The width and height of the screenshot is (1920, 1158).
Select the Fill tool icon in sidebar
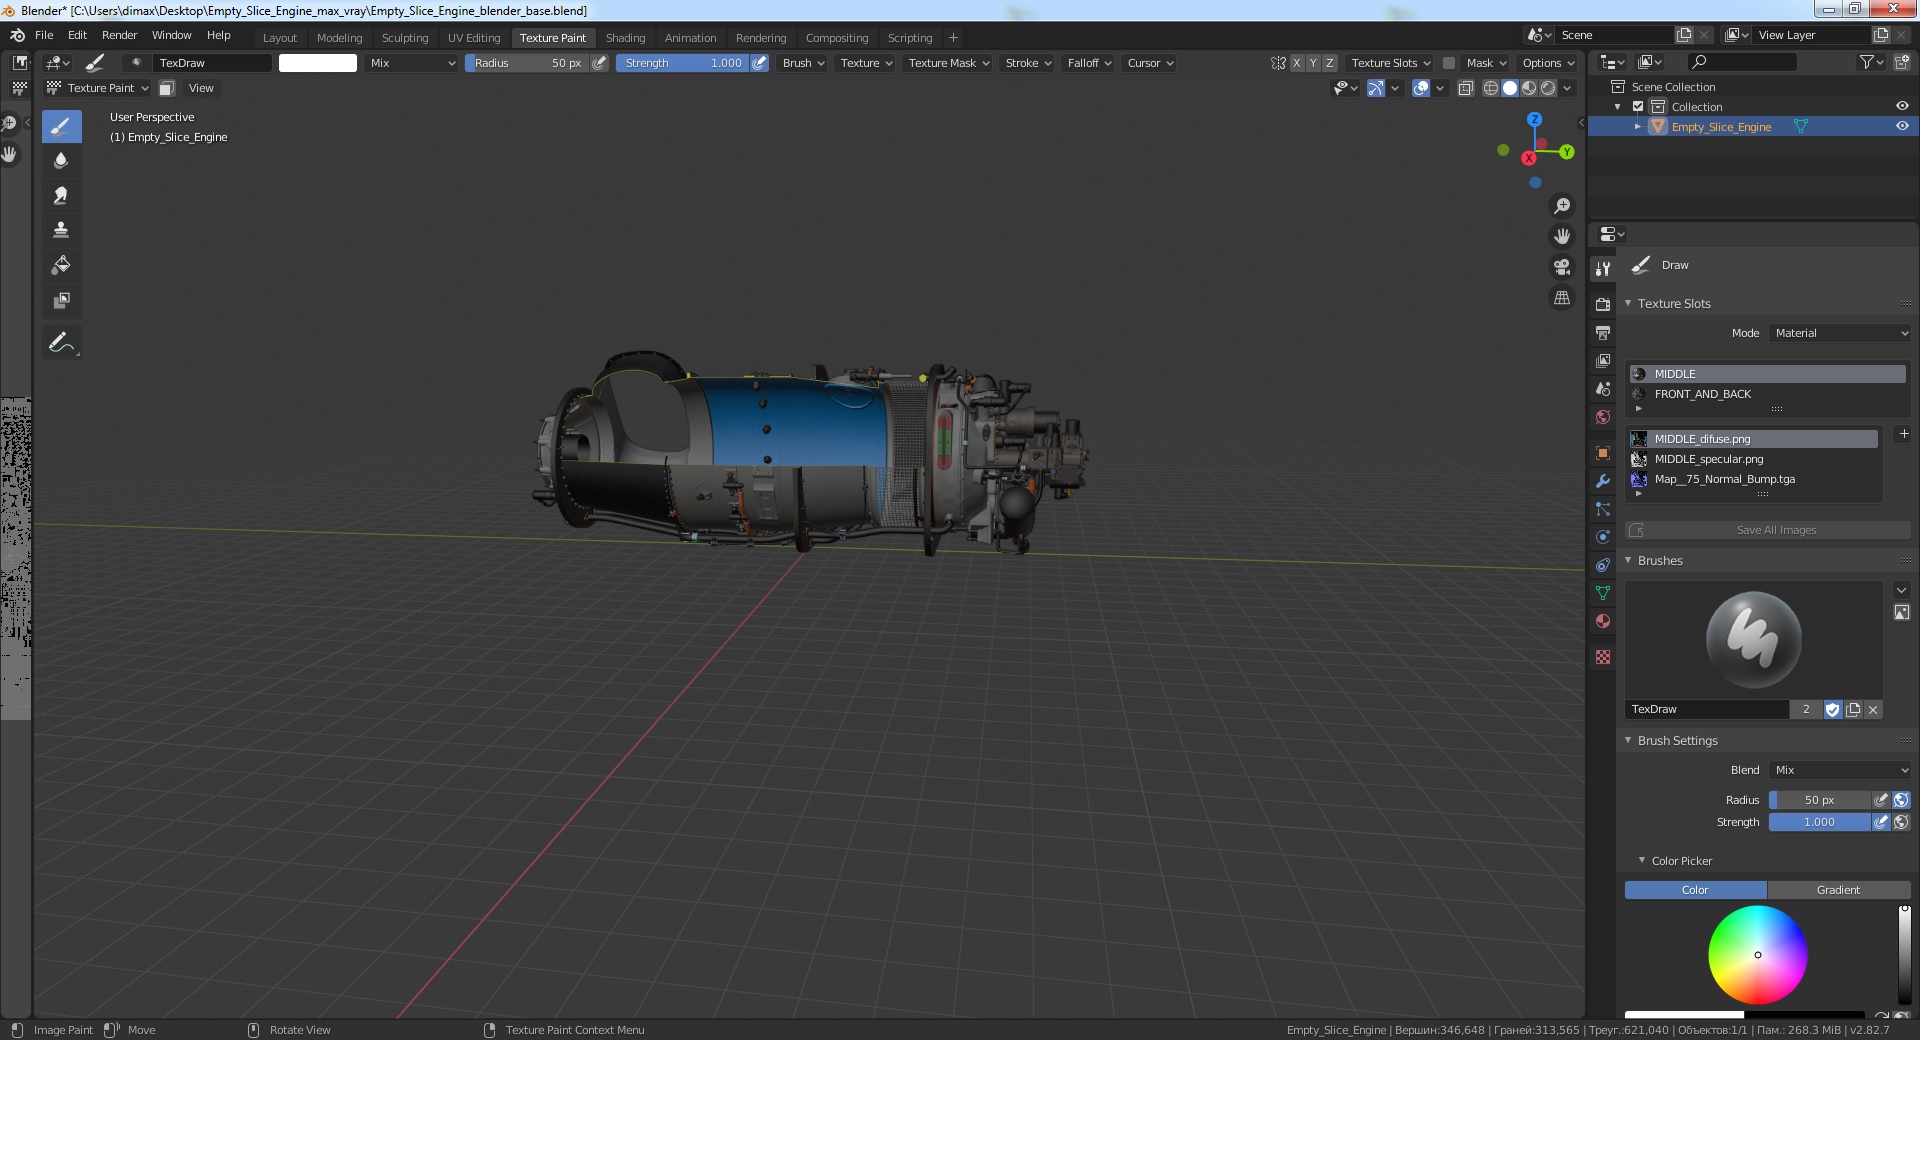click(60, 265)
